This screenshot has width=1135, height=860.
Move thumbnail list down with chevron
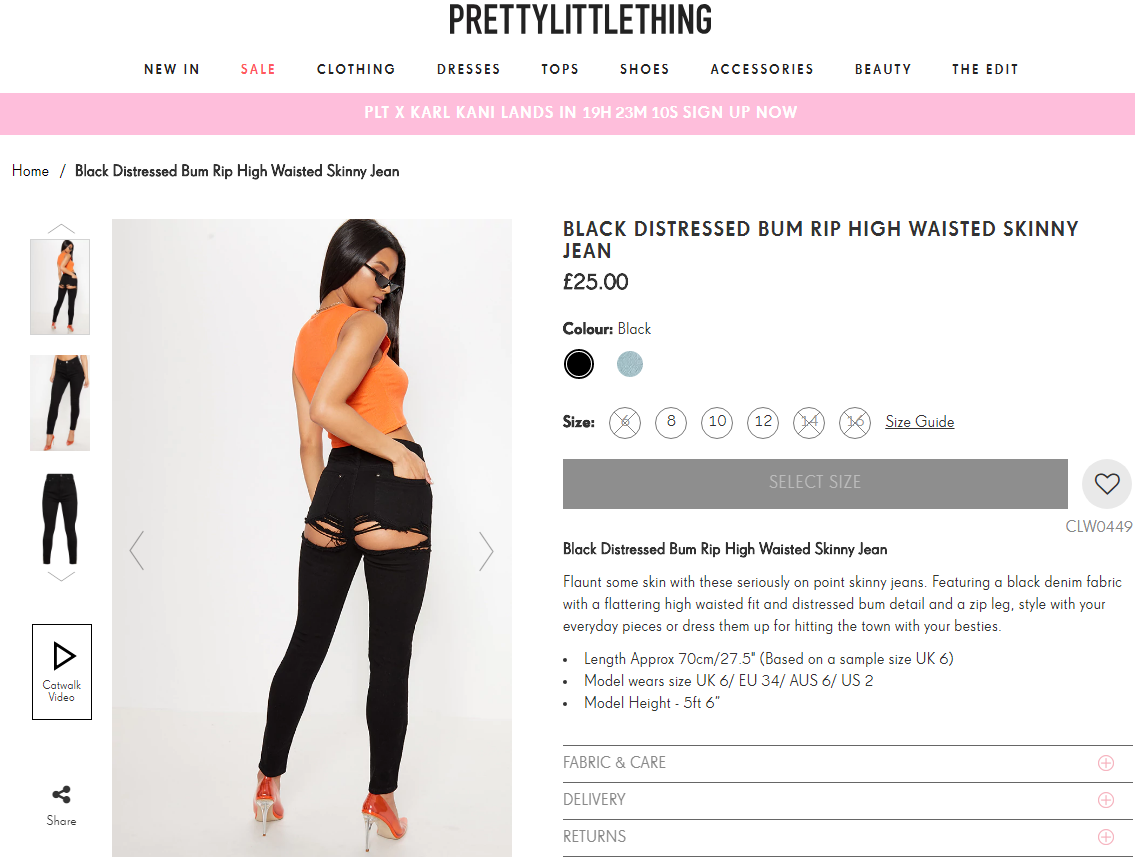coord(61,576)
